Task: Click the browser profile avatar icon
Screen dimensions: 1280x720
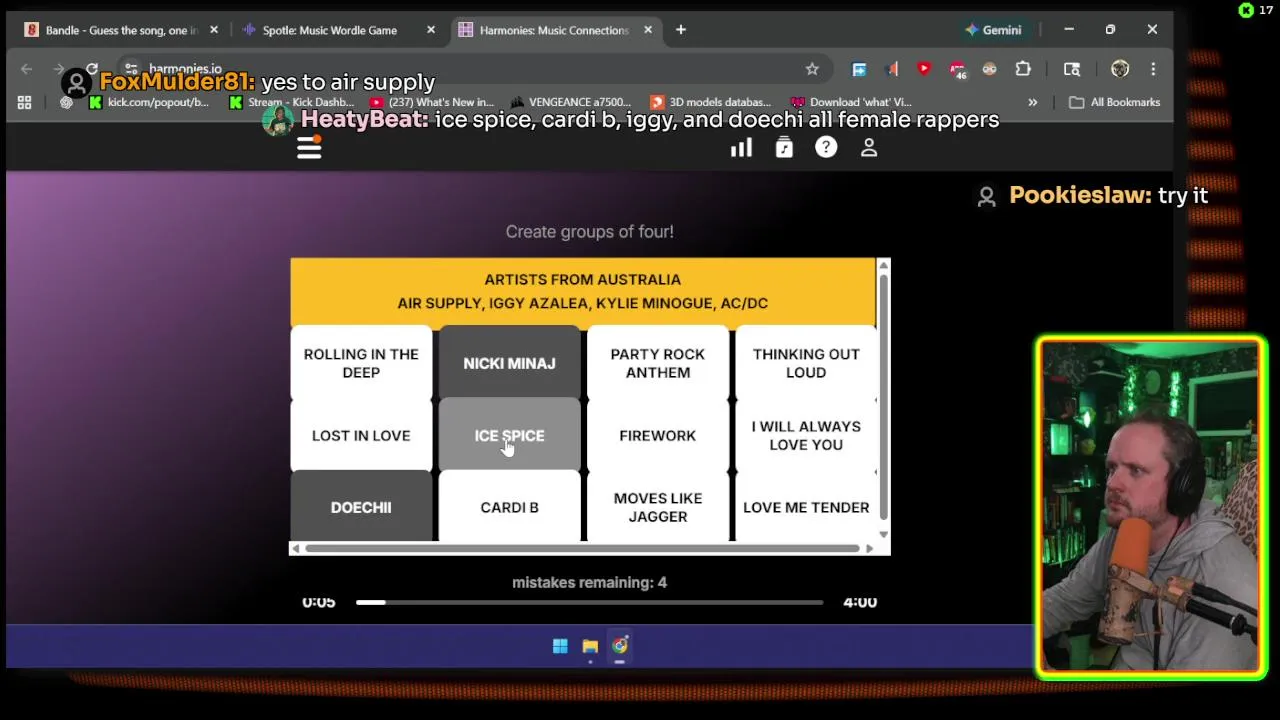Action: pyautogui.click(x=1120, y=69)
